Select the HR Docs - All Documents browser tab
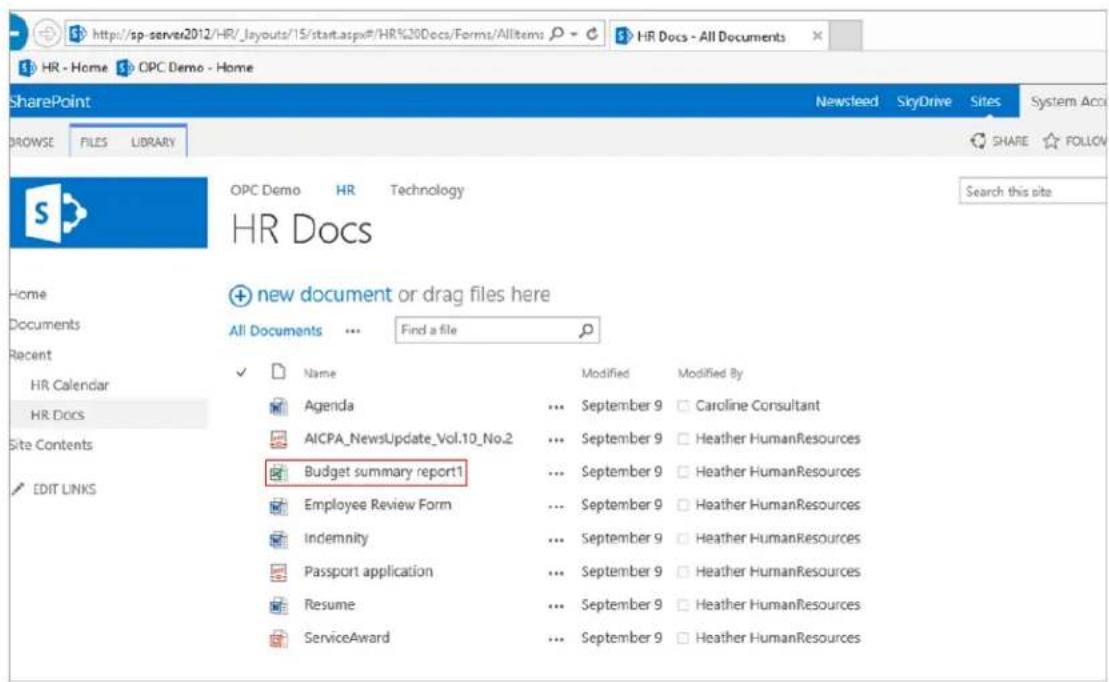The image size is (1109, 682). coord(717,36)
